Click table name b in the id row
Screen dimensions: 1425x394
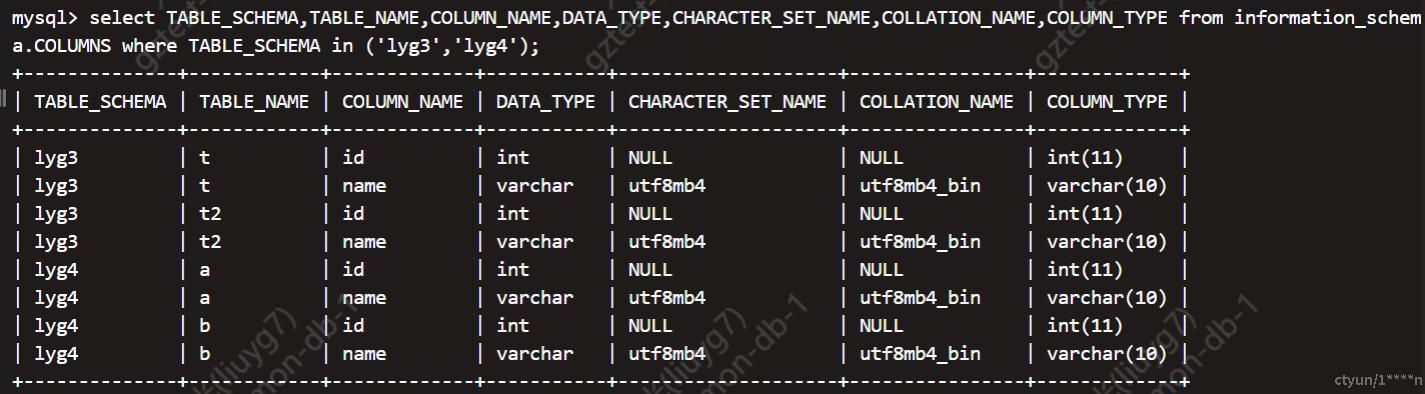205,326
